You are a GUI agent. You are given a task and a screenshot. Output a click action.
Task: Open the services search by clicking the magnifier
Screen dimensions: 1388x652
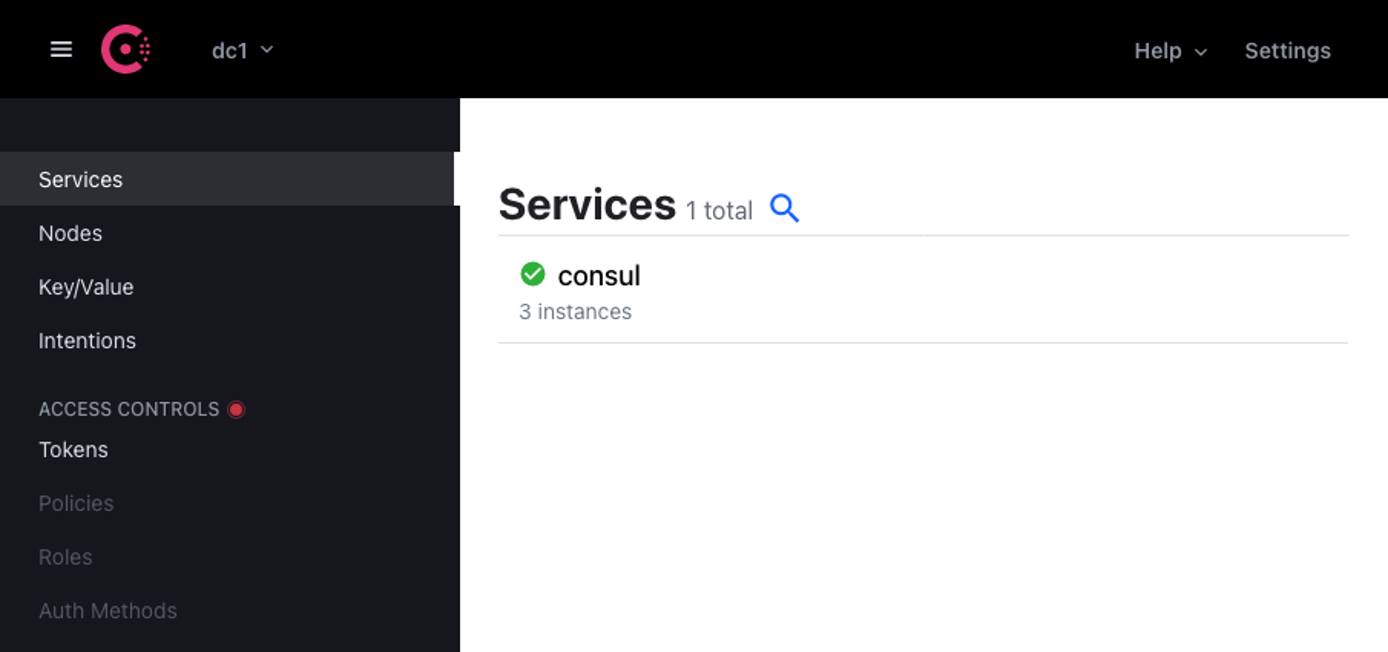pyautogui.click(x=785, y=208)
